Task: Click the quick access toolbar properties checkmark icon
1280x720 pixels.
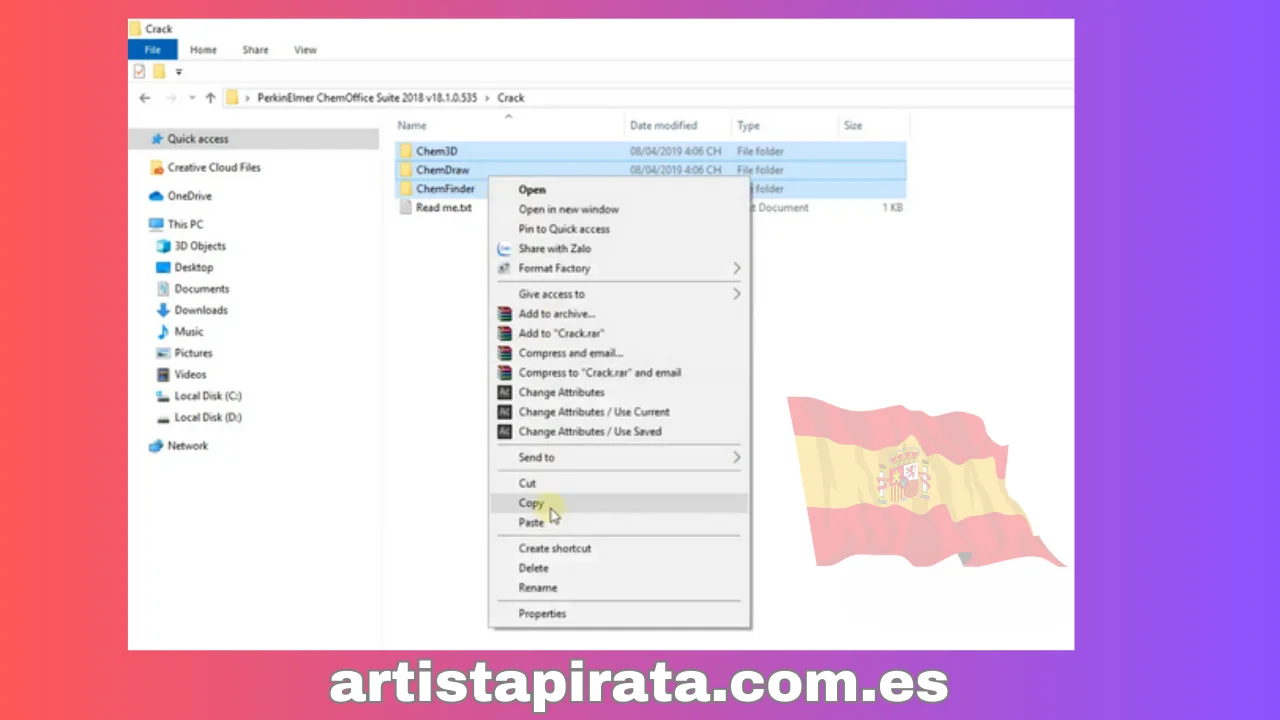Action: [139, 72]
